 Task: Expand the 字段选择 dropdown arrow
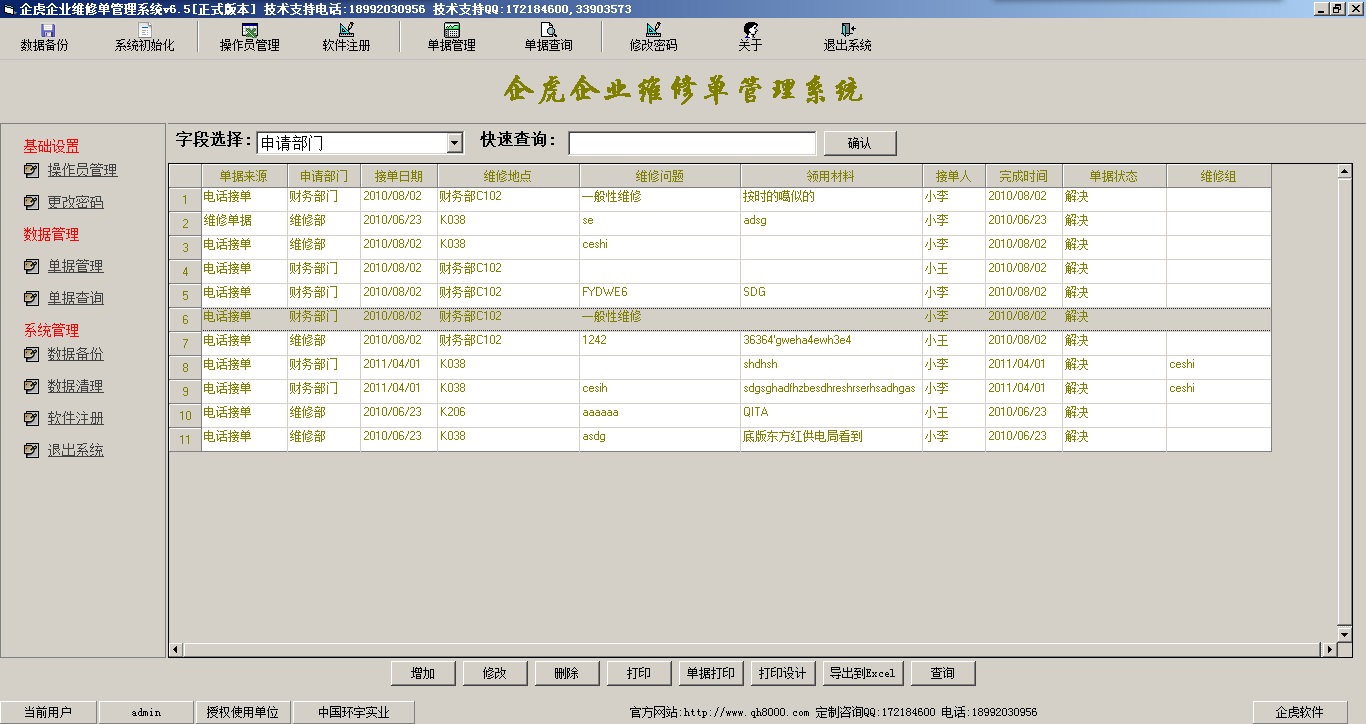[x=454, y=143]
